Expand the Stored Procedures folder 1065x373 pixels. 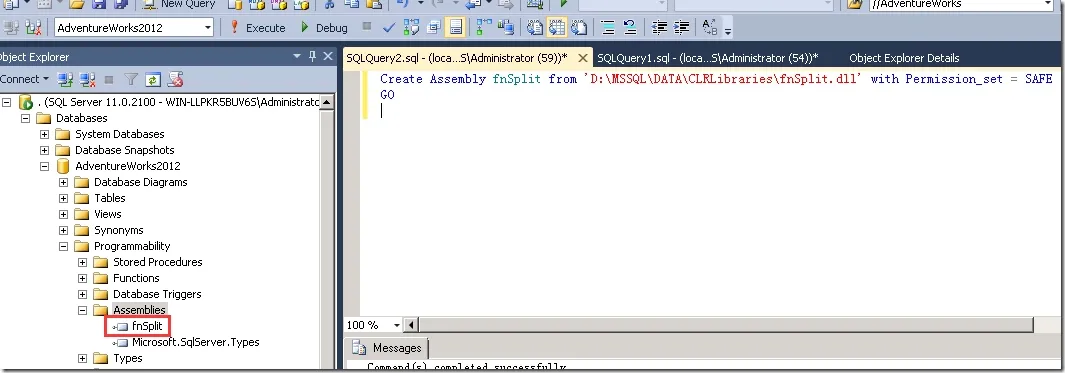click(83, 262)
